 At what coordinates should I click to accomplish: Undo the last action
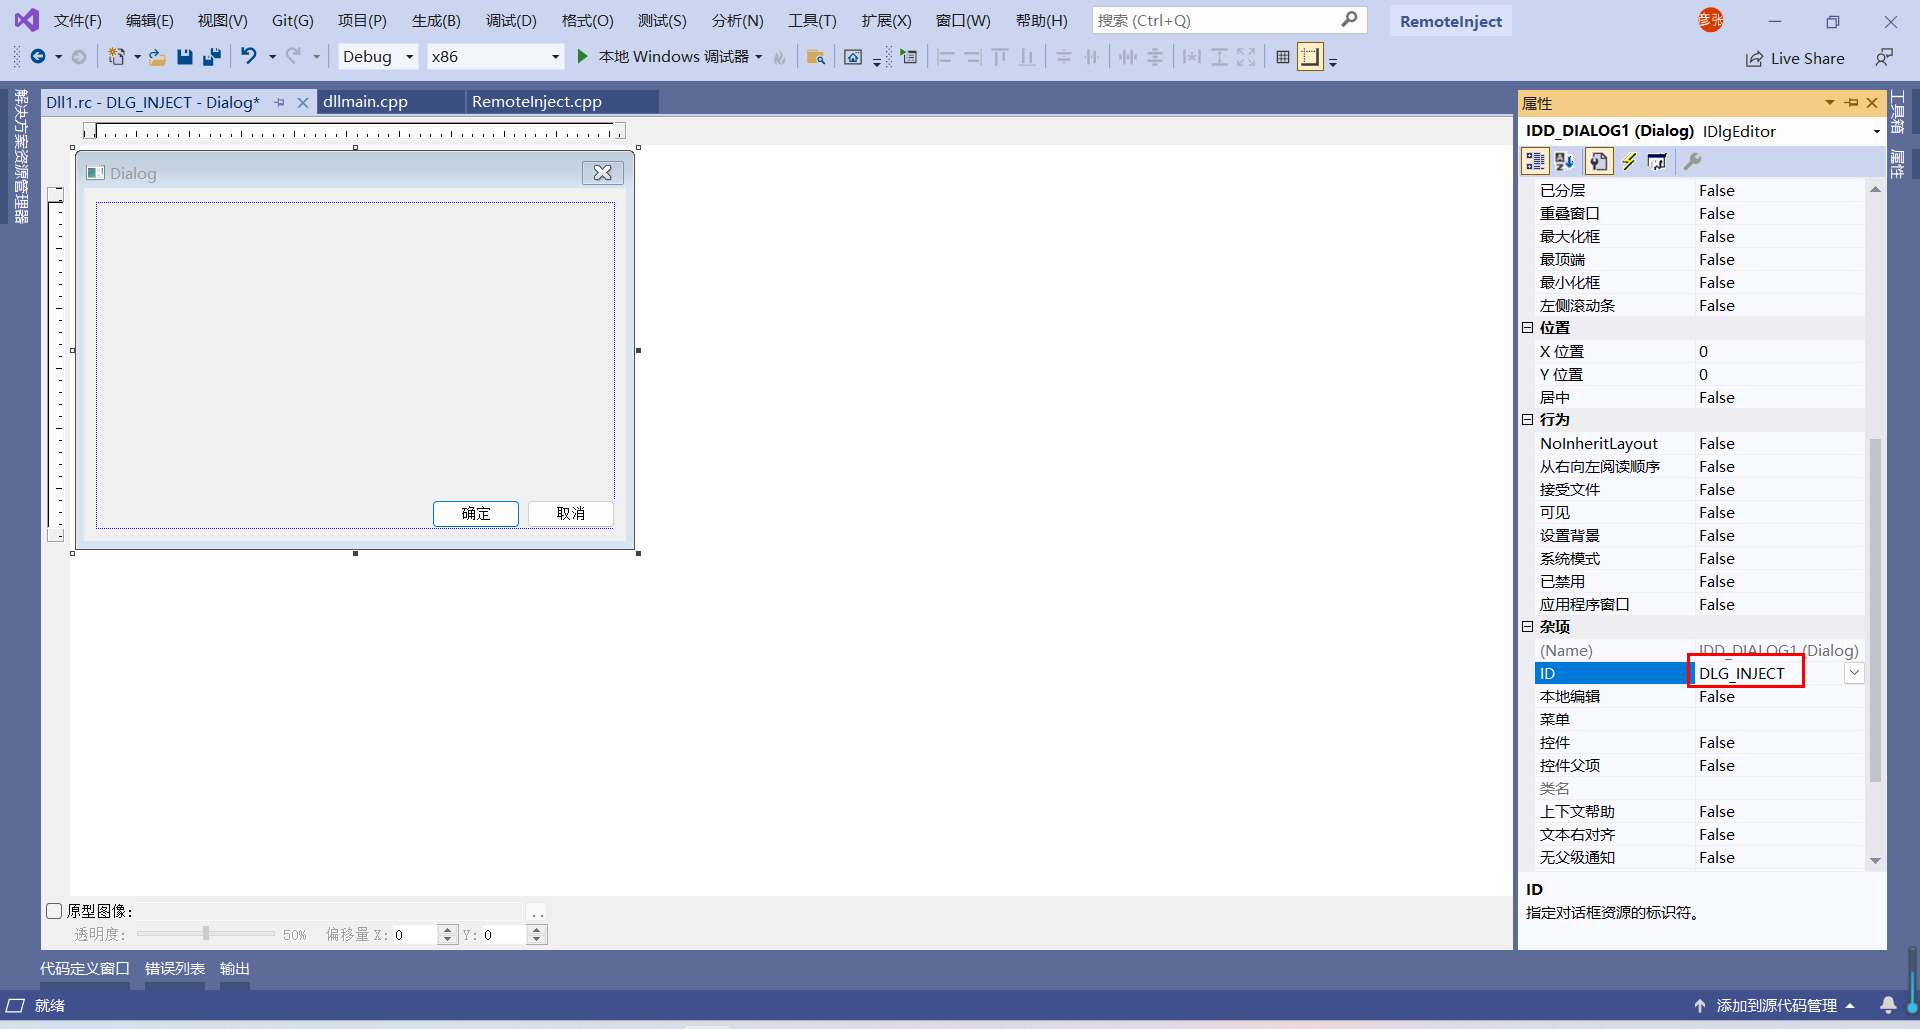click(249, 57)
